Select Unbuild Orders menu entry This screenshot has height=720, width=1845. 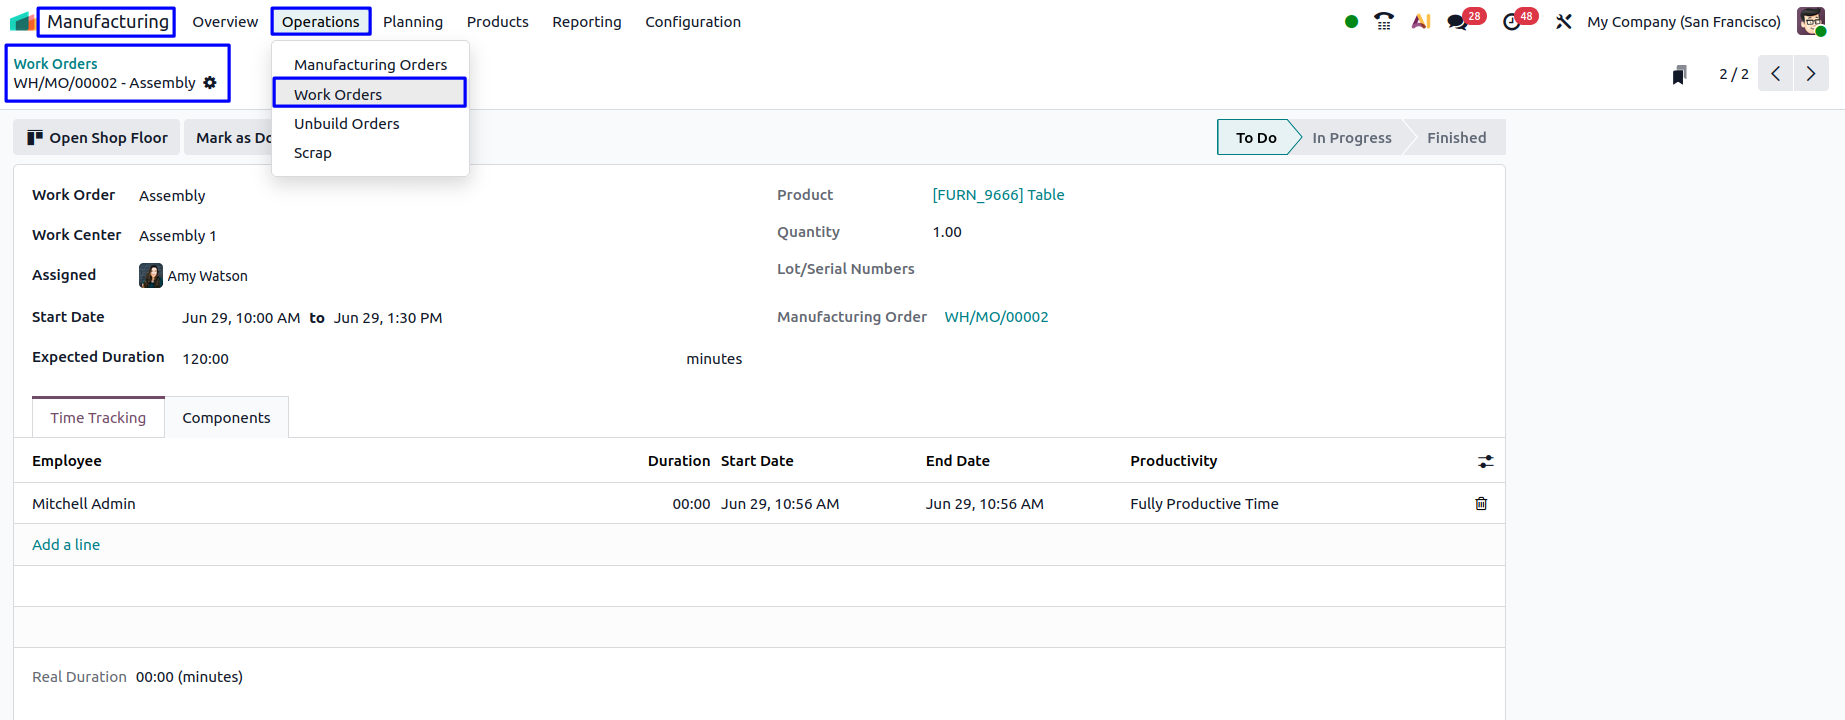tap(370, 124)
